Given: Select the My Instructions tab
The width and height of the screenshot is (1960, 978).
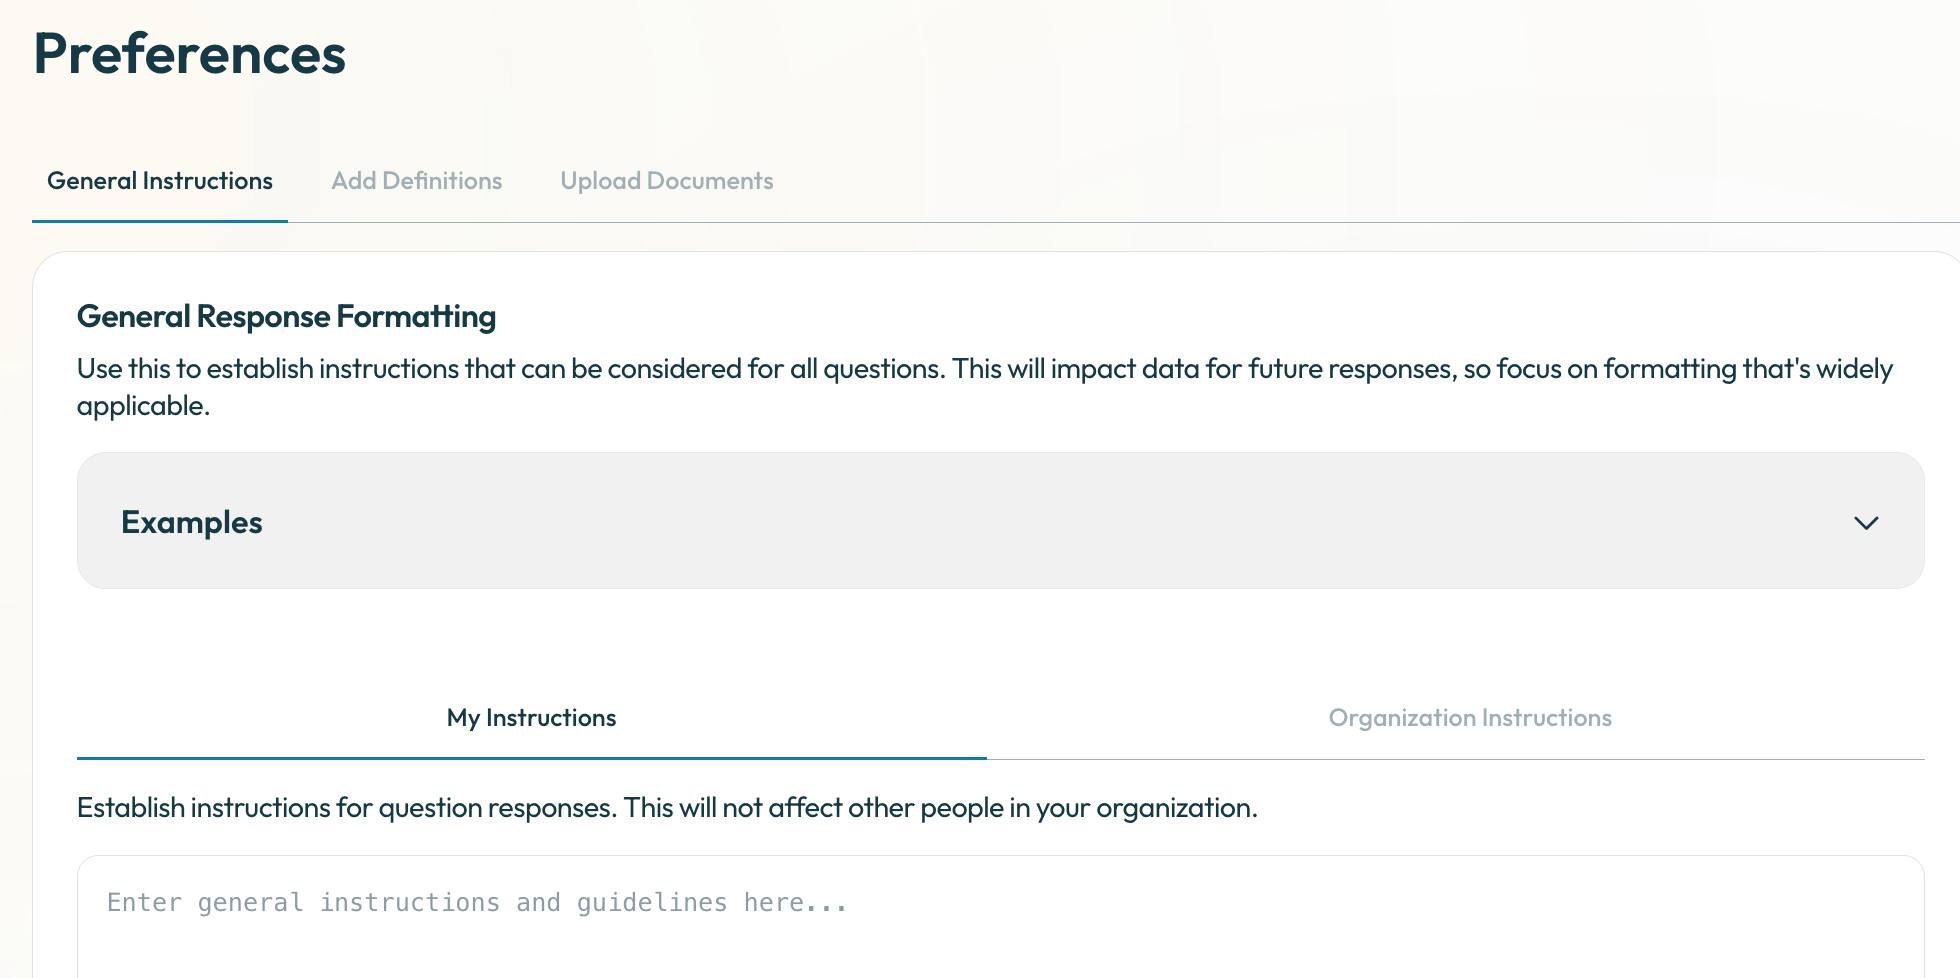Looking at the screenshot, I should pyautogui.click(x=531, y=718).
